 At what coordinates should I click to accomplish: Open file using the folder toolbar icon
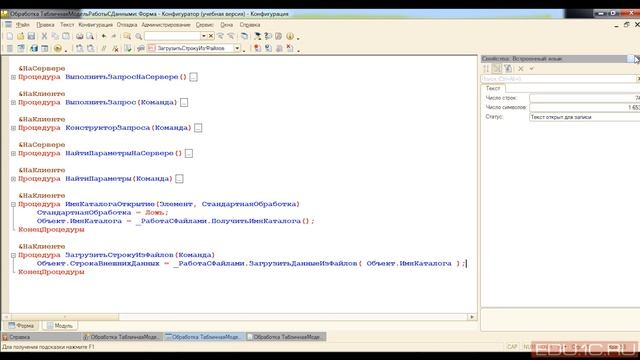tap(20, 36)
